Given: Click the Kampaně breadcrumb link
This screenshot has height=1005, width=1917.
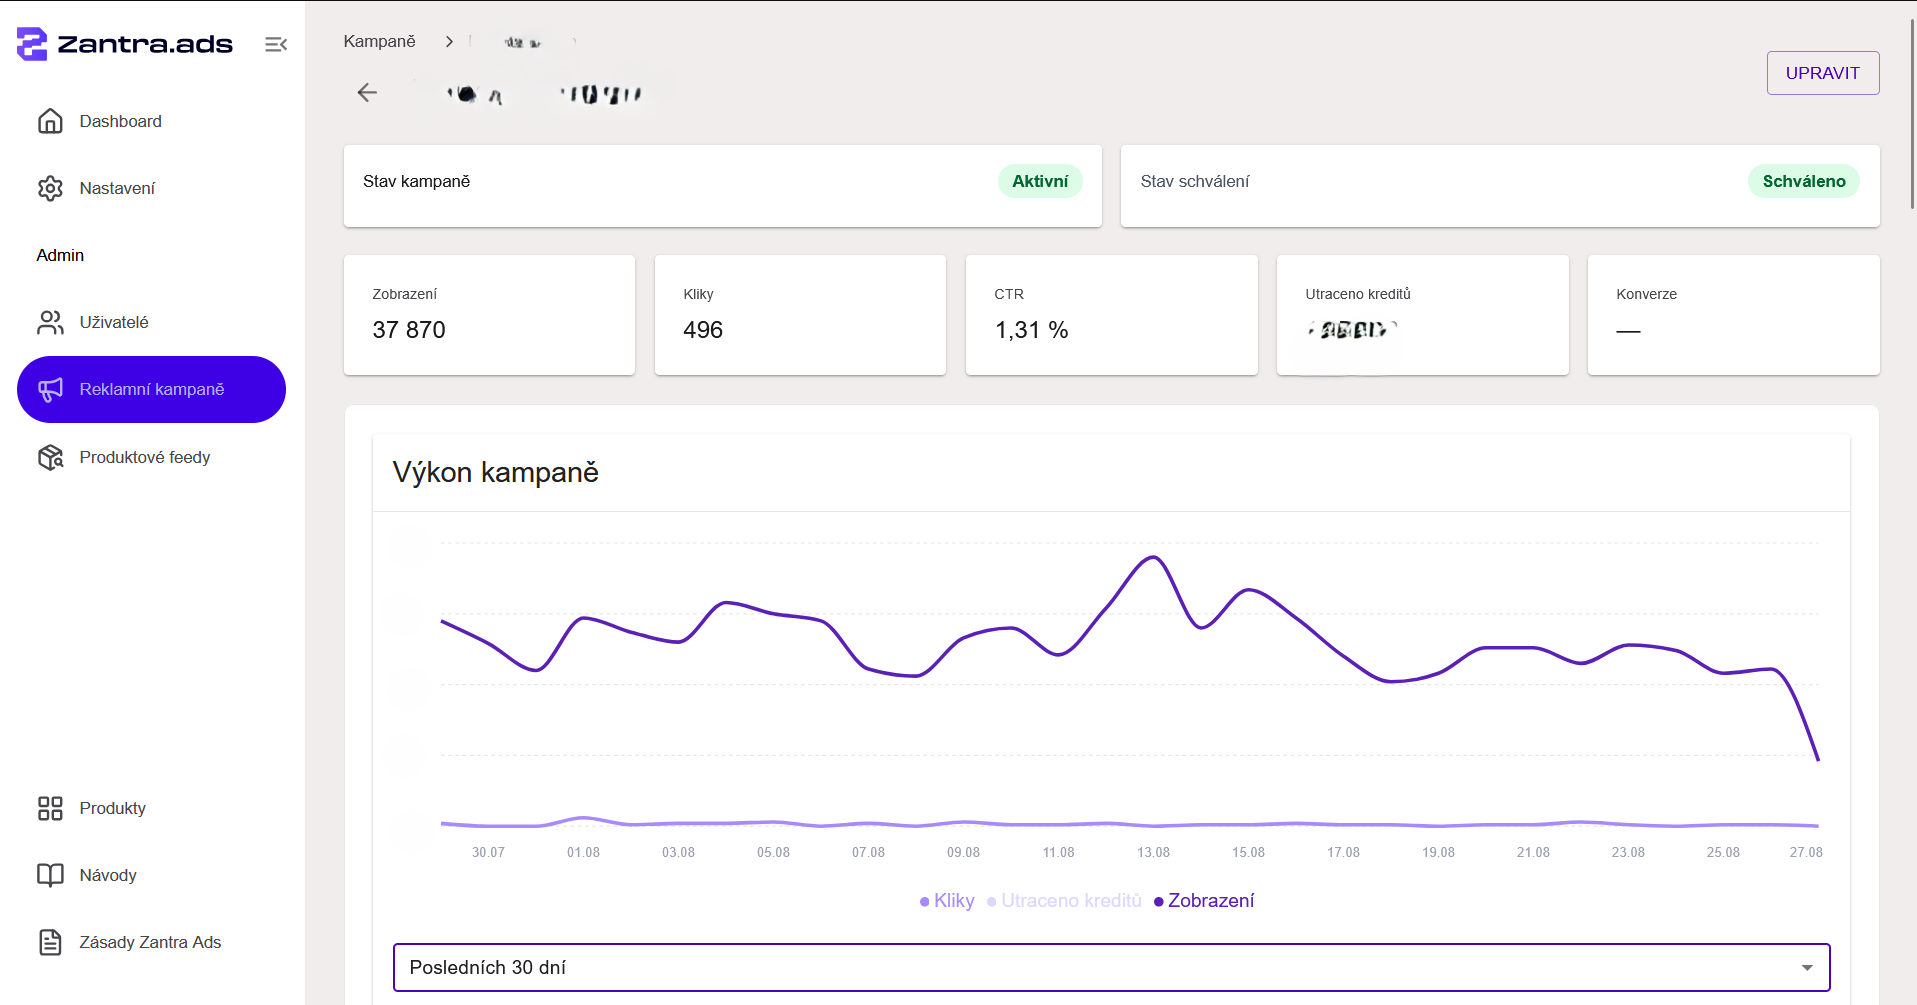Looking at the screenshot, I should coord(379,41).
